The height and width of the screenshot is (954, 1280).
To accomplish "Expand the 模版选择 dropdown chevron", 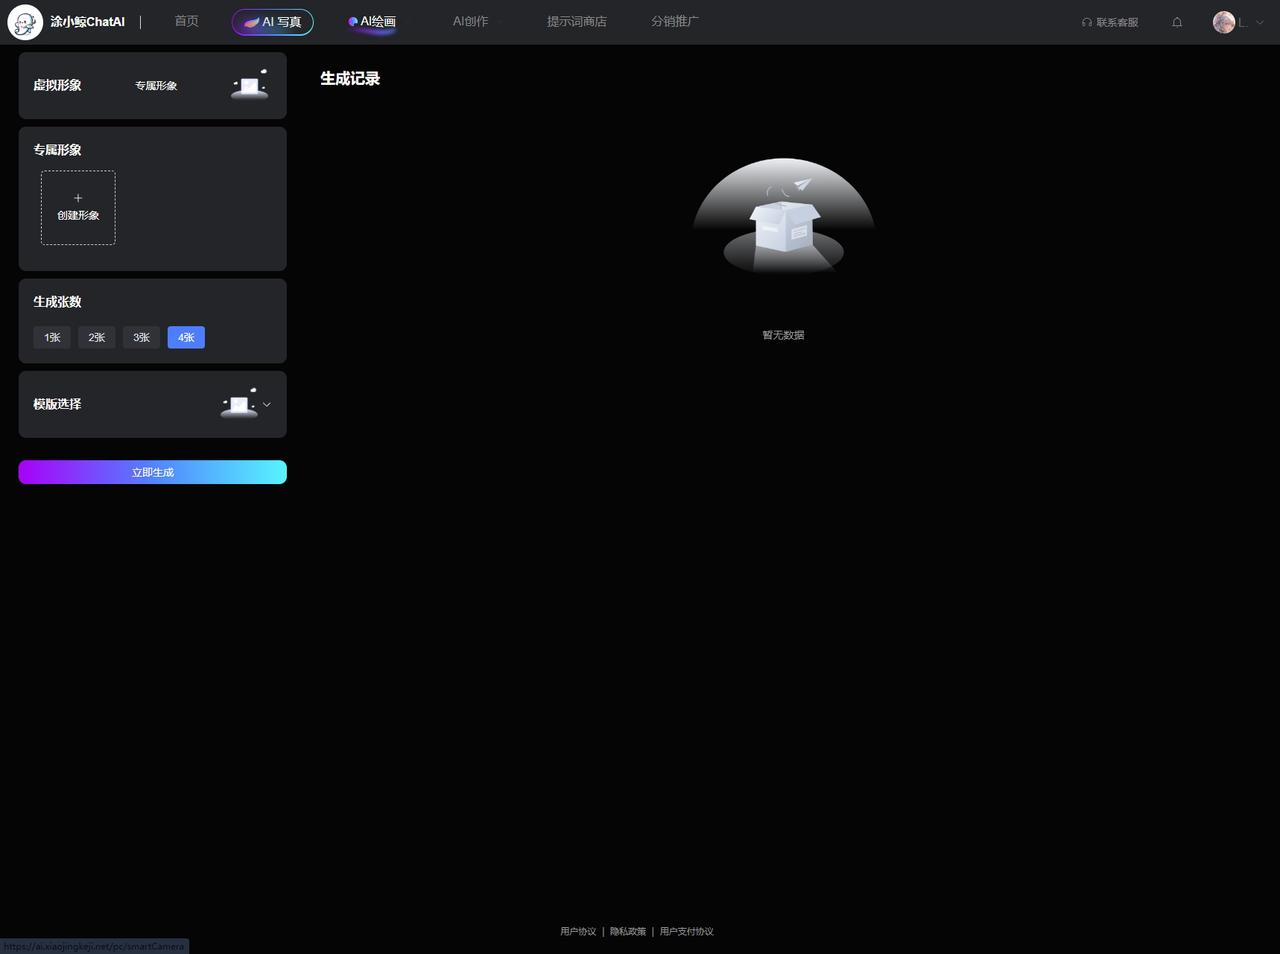I will (267, 405).
